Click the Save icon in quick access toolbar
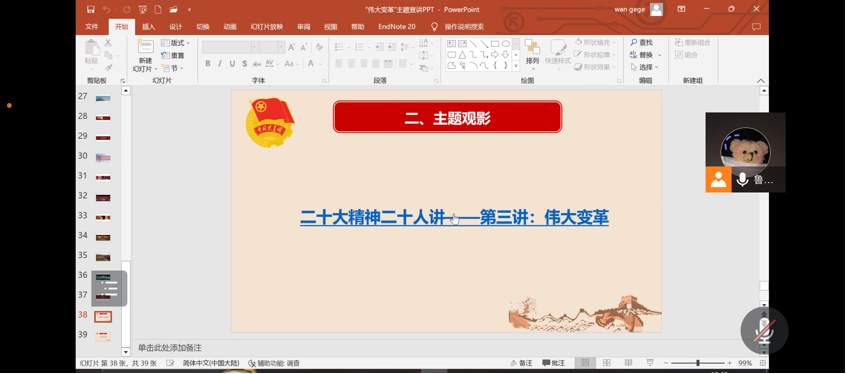846x374 pixels. tap(91, 9)
